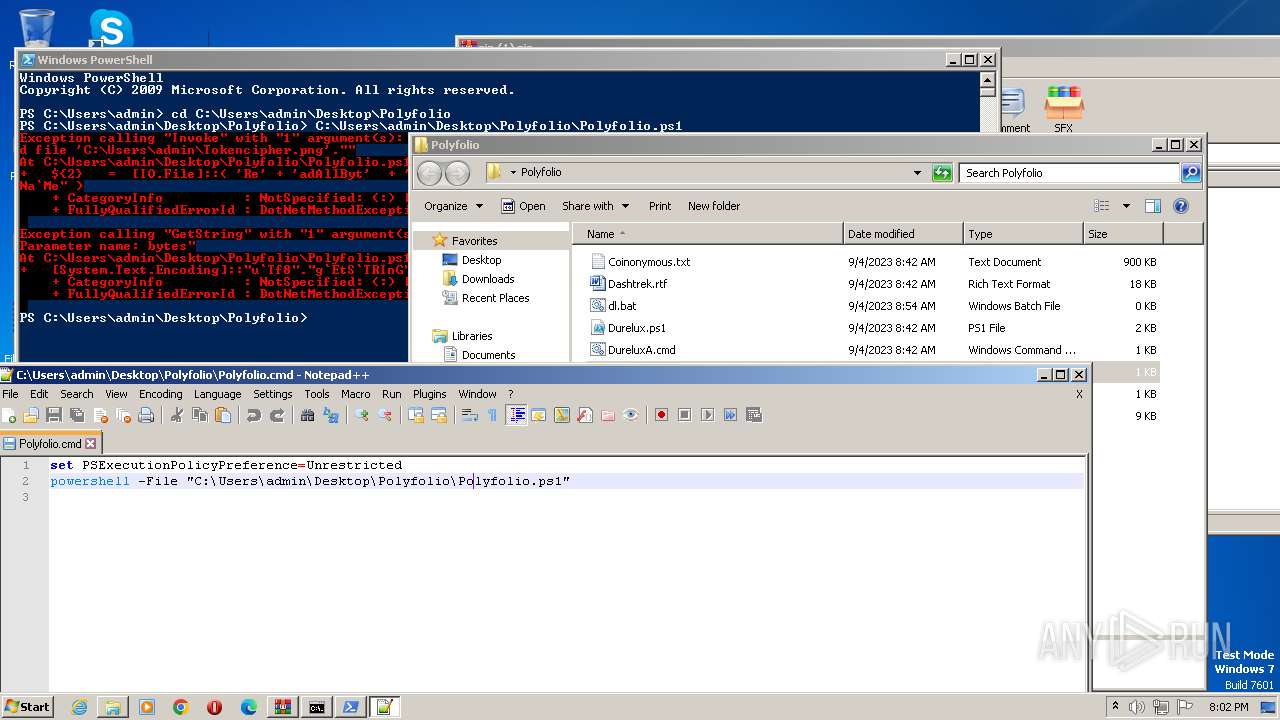Click the Refresh button beside address bar
This screenshot has height=720, width=1280.
point(942,173)
